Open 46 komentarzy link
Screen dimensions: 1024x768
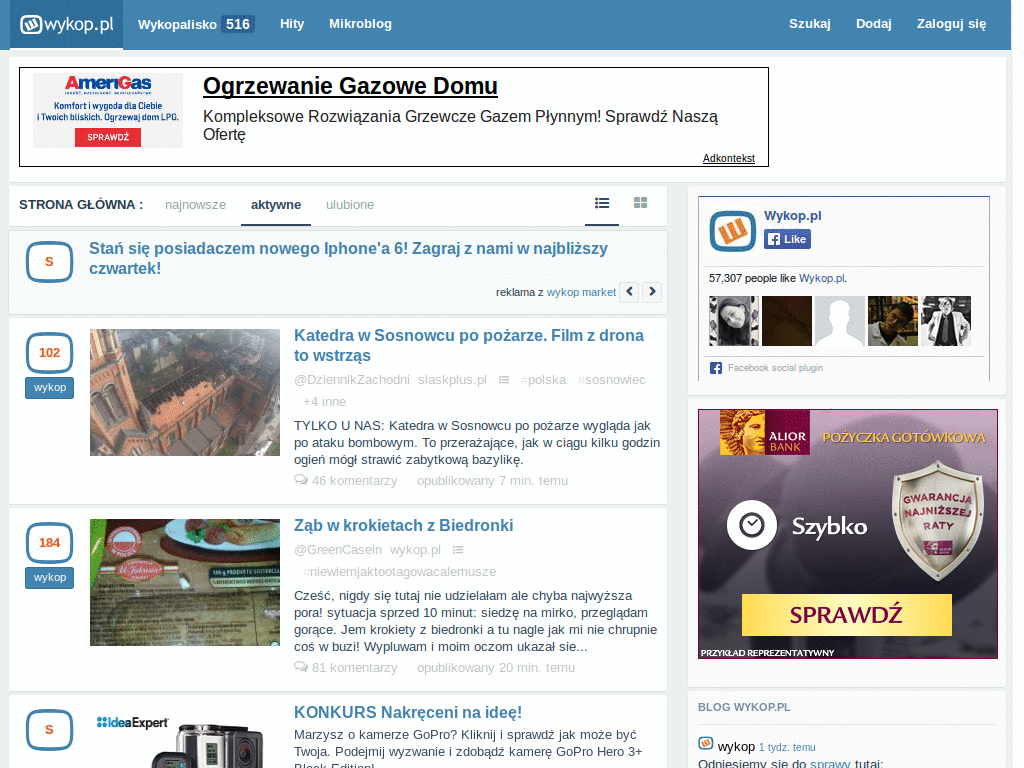[x=355, y=481]
